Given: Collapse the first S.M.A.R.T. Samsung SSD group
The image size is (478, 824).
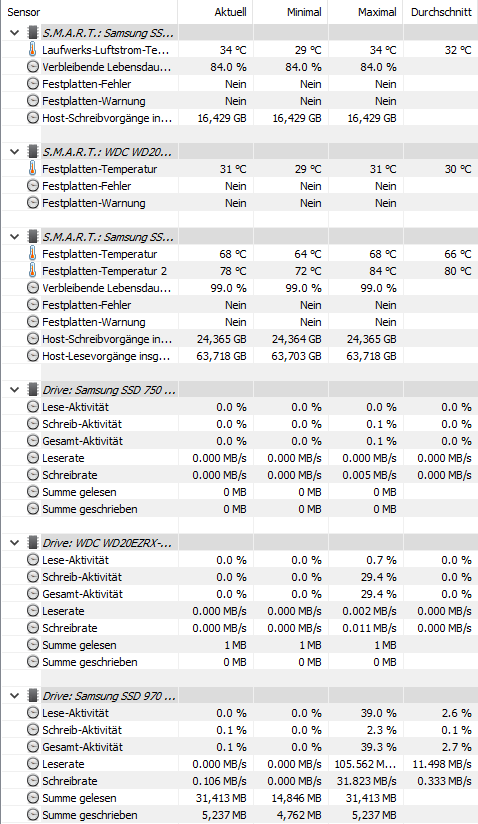Looking at the screenshot, I should (15, 33).
